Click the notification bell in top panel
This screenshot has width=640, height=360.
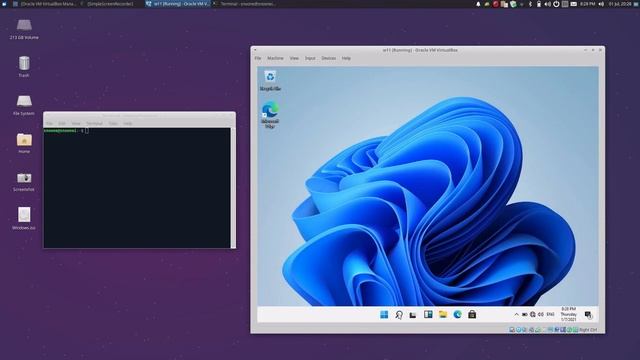478,4
